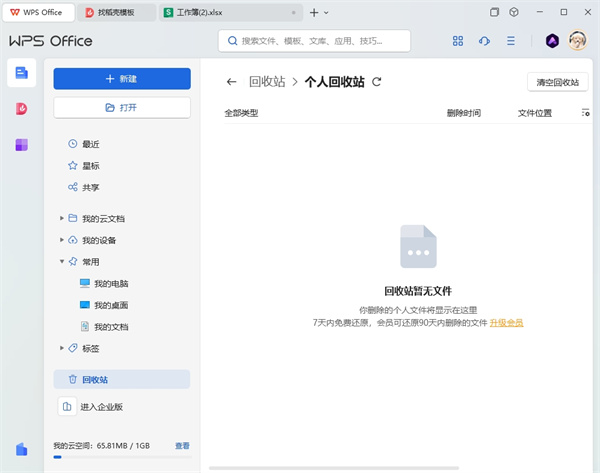Open the red Docer template icon in rail

(x=21, y=109)
